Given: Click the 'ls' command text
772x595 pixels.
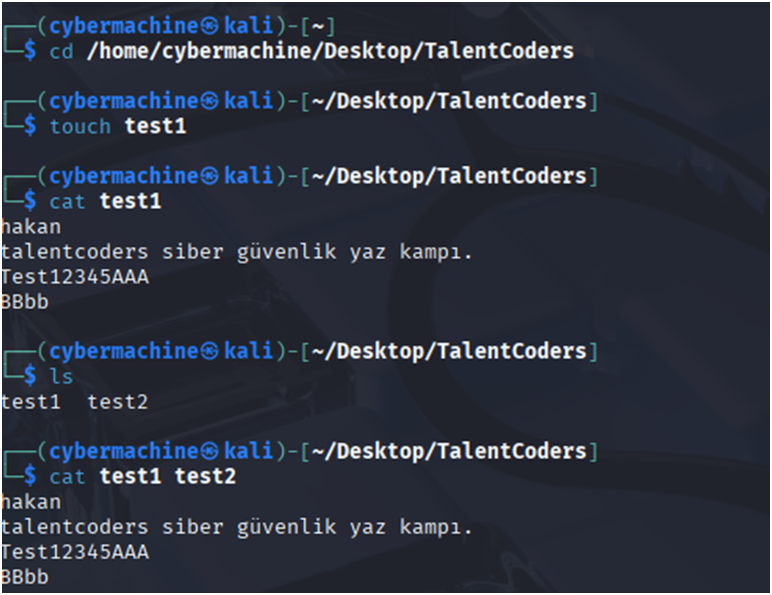Looking at the screenshot, I should click(61, 377).
